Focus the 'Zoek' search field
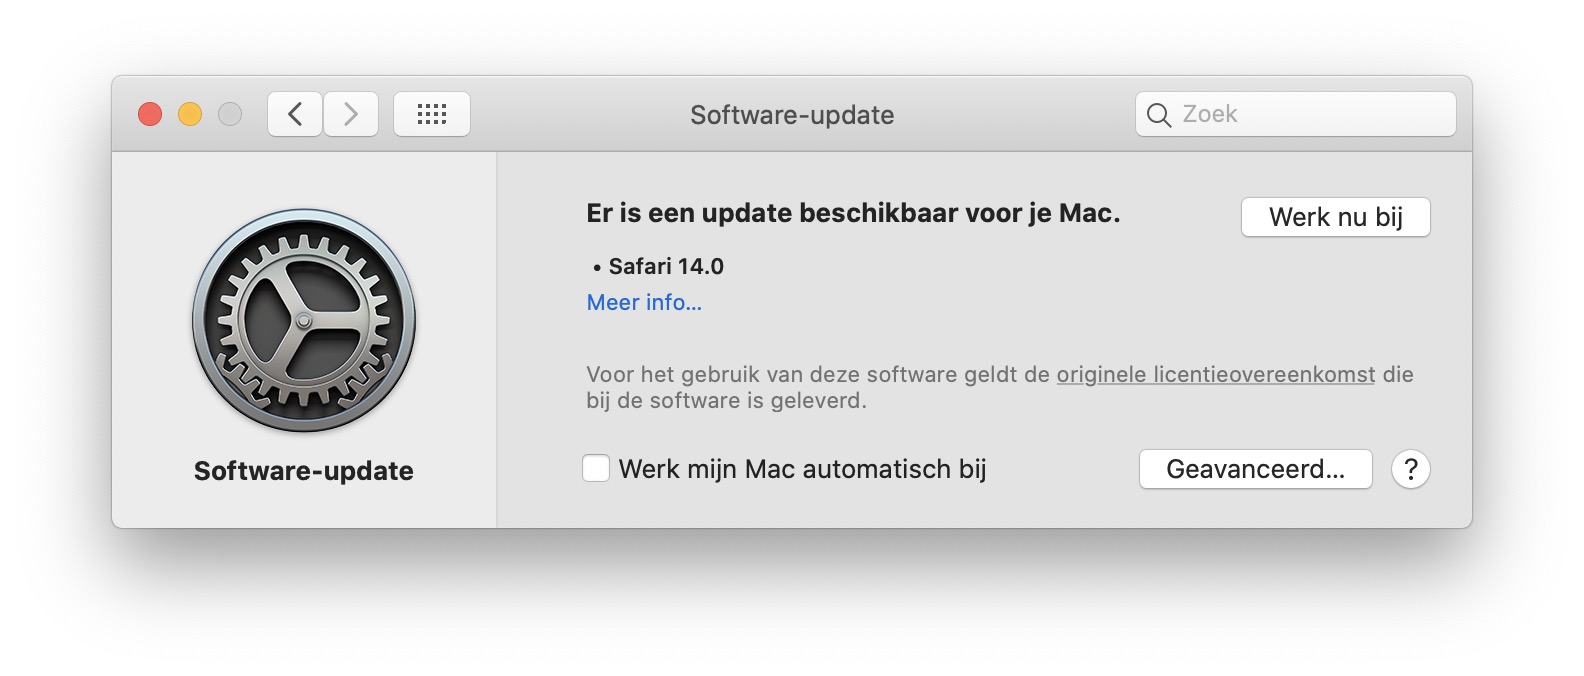The width and height of the screenshot is (1584, 676). 1296,114
